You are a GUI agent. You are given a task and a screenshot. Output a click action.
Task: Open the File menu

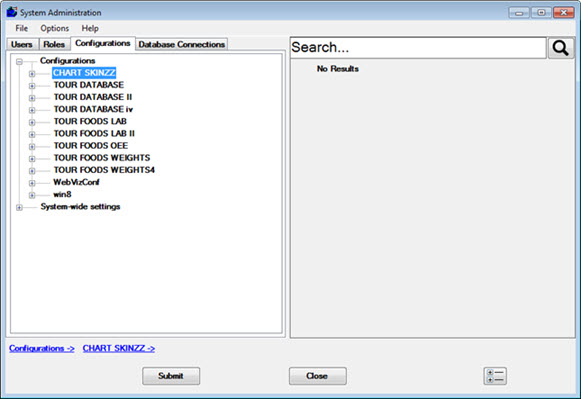21,29
